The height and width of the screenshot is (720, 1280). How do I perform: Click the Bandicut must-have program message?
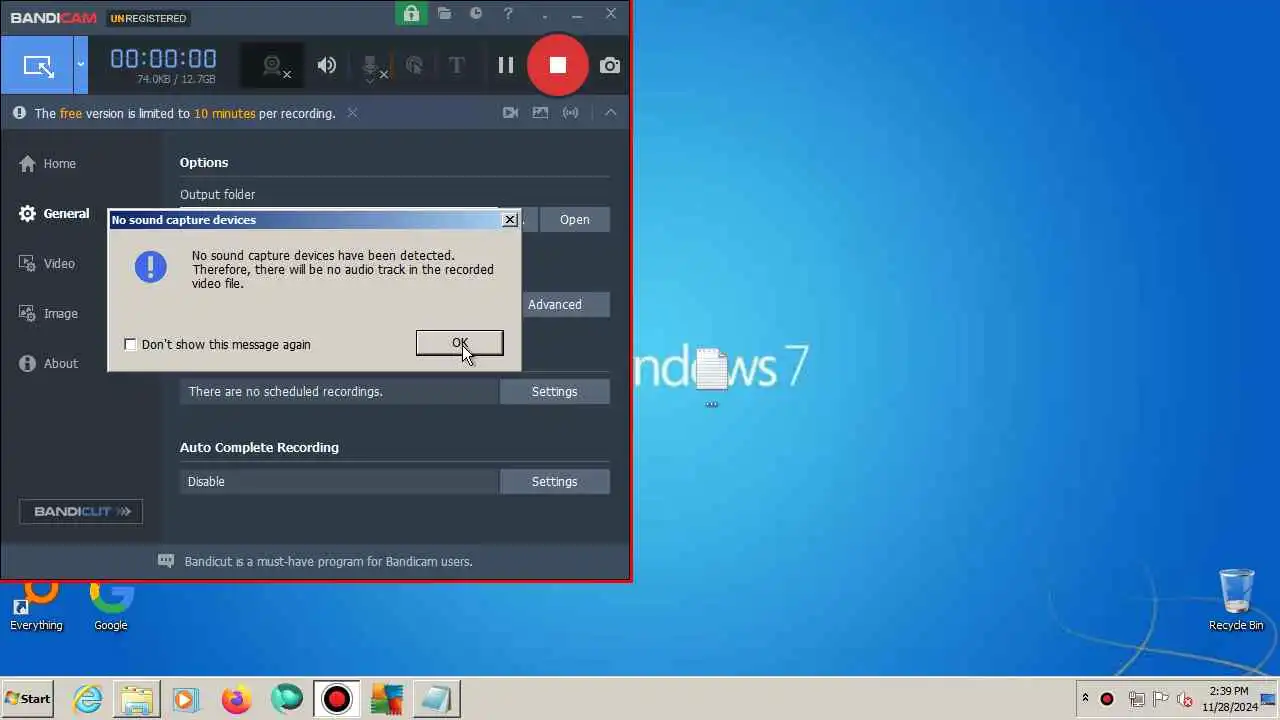tap(328, 561)
